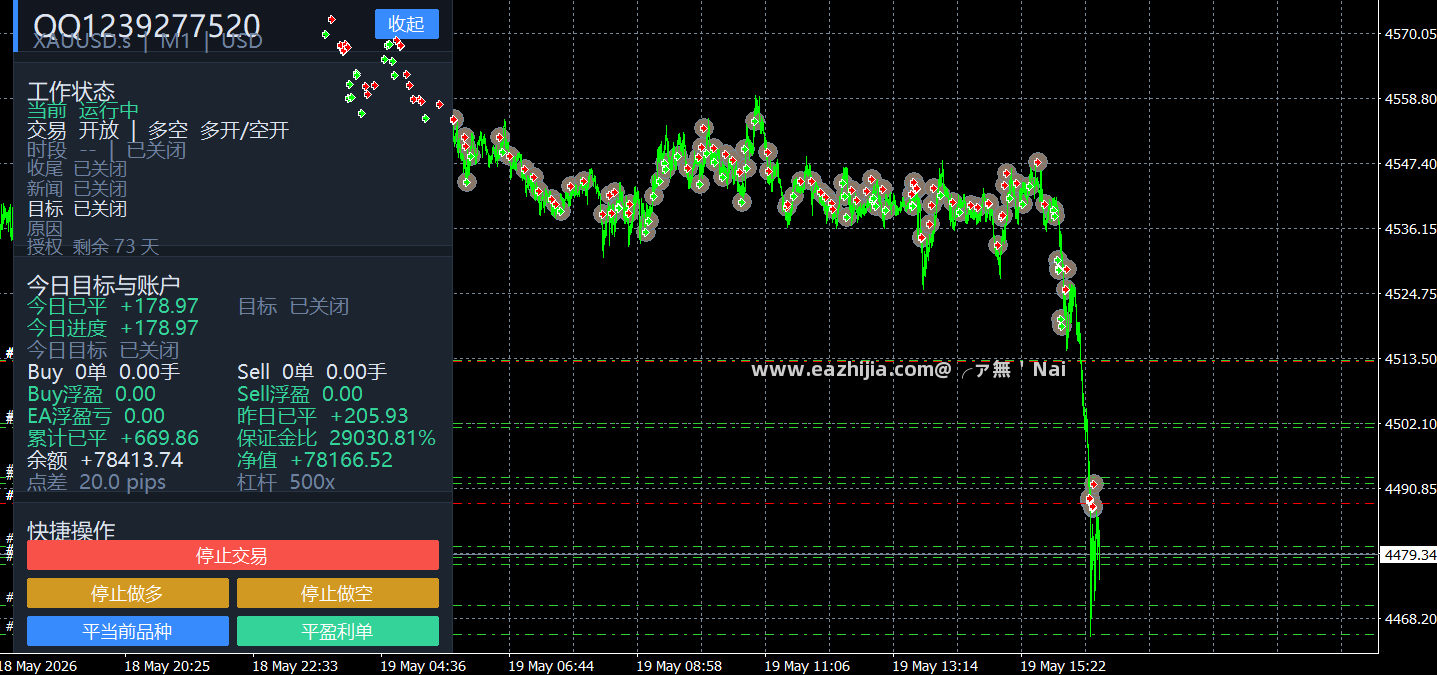Click the 杠杆 500x leverage value

click(286, 482)
